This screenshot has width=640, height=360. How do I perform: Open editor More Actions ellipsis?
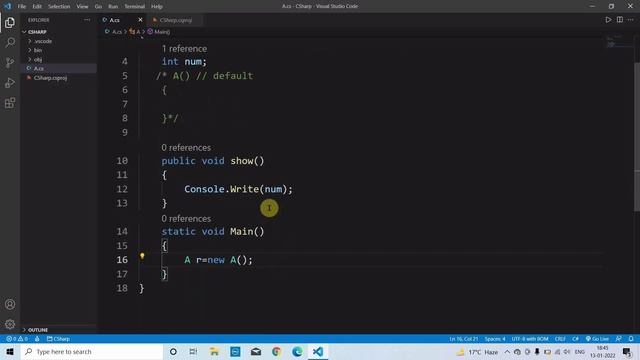631,20
